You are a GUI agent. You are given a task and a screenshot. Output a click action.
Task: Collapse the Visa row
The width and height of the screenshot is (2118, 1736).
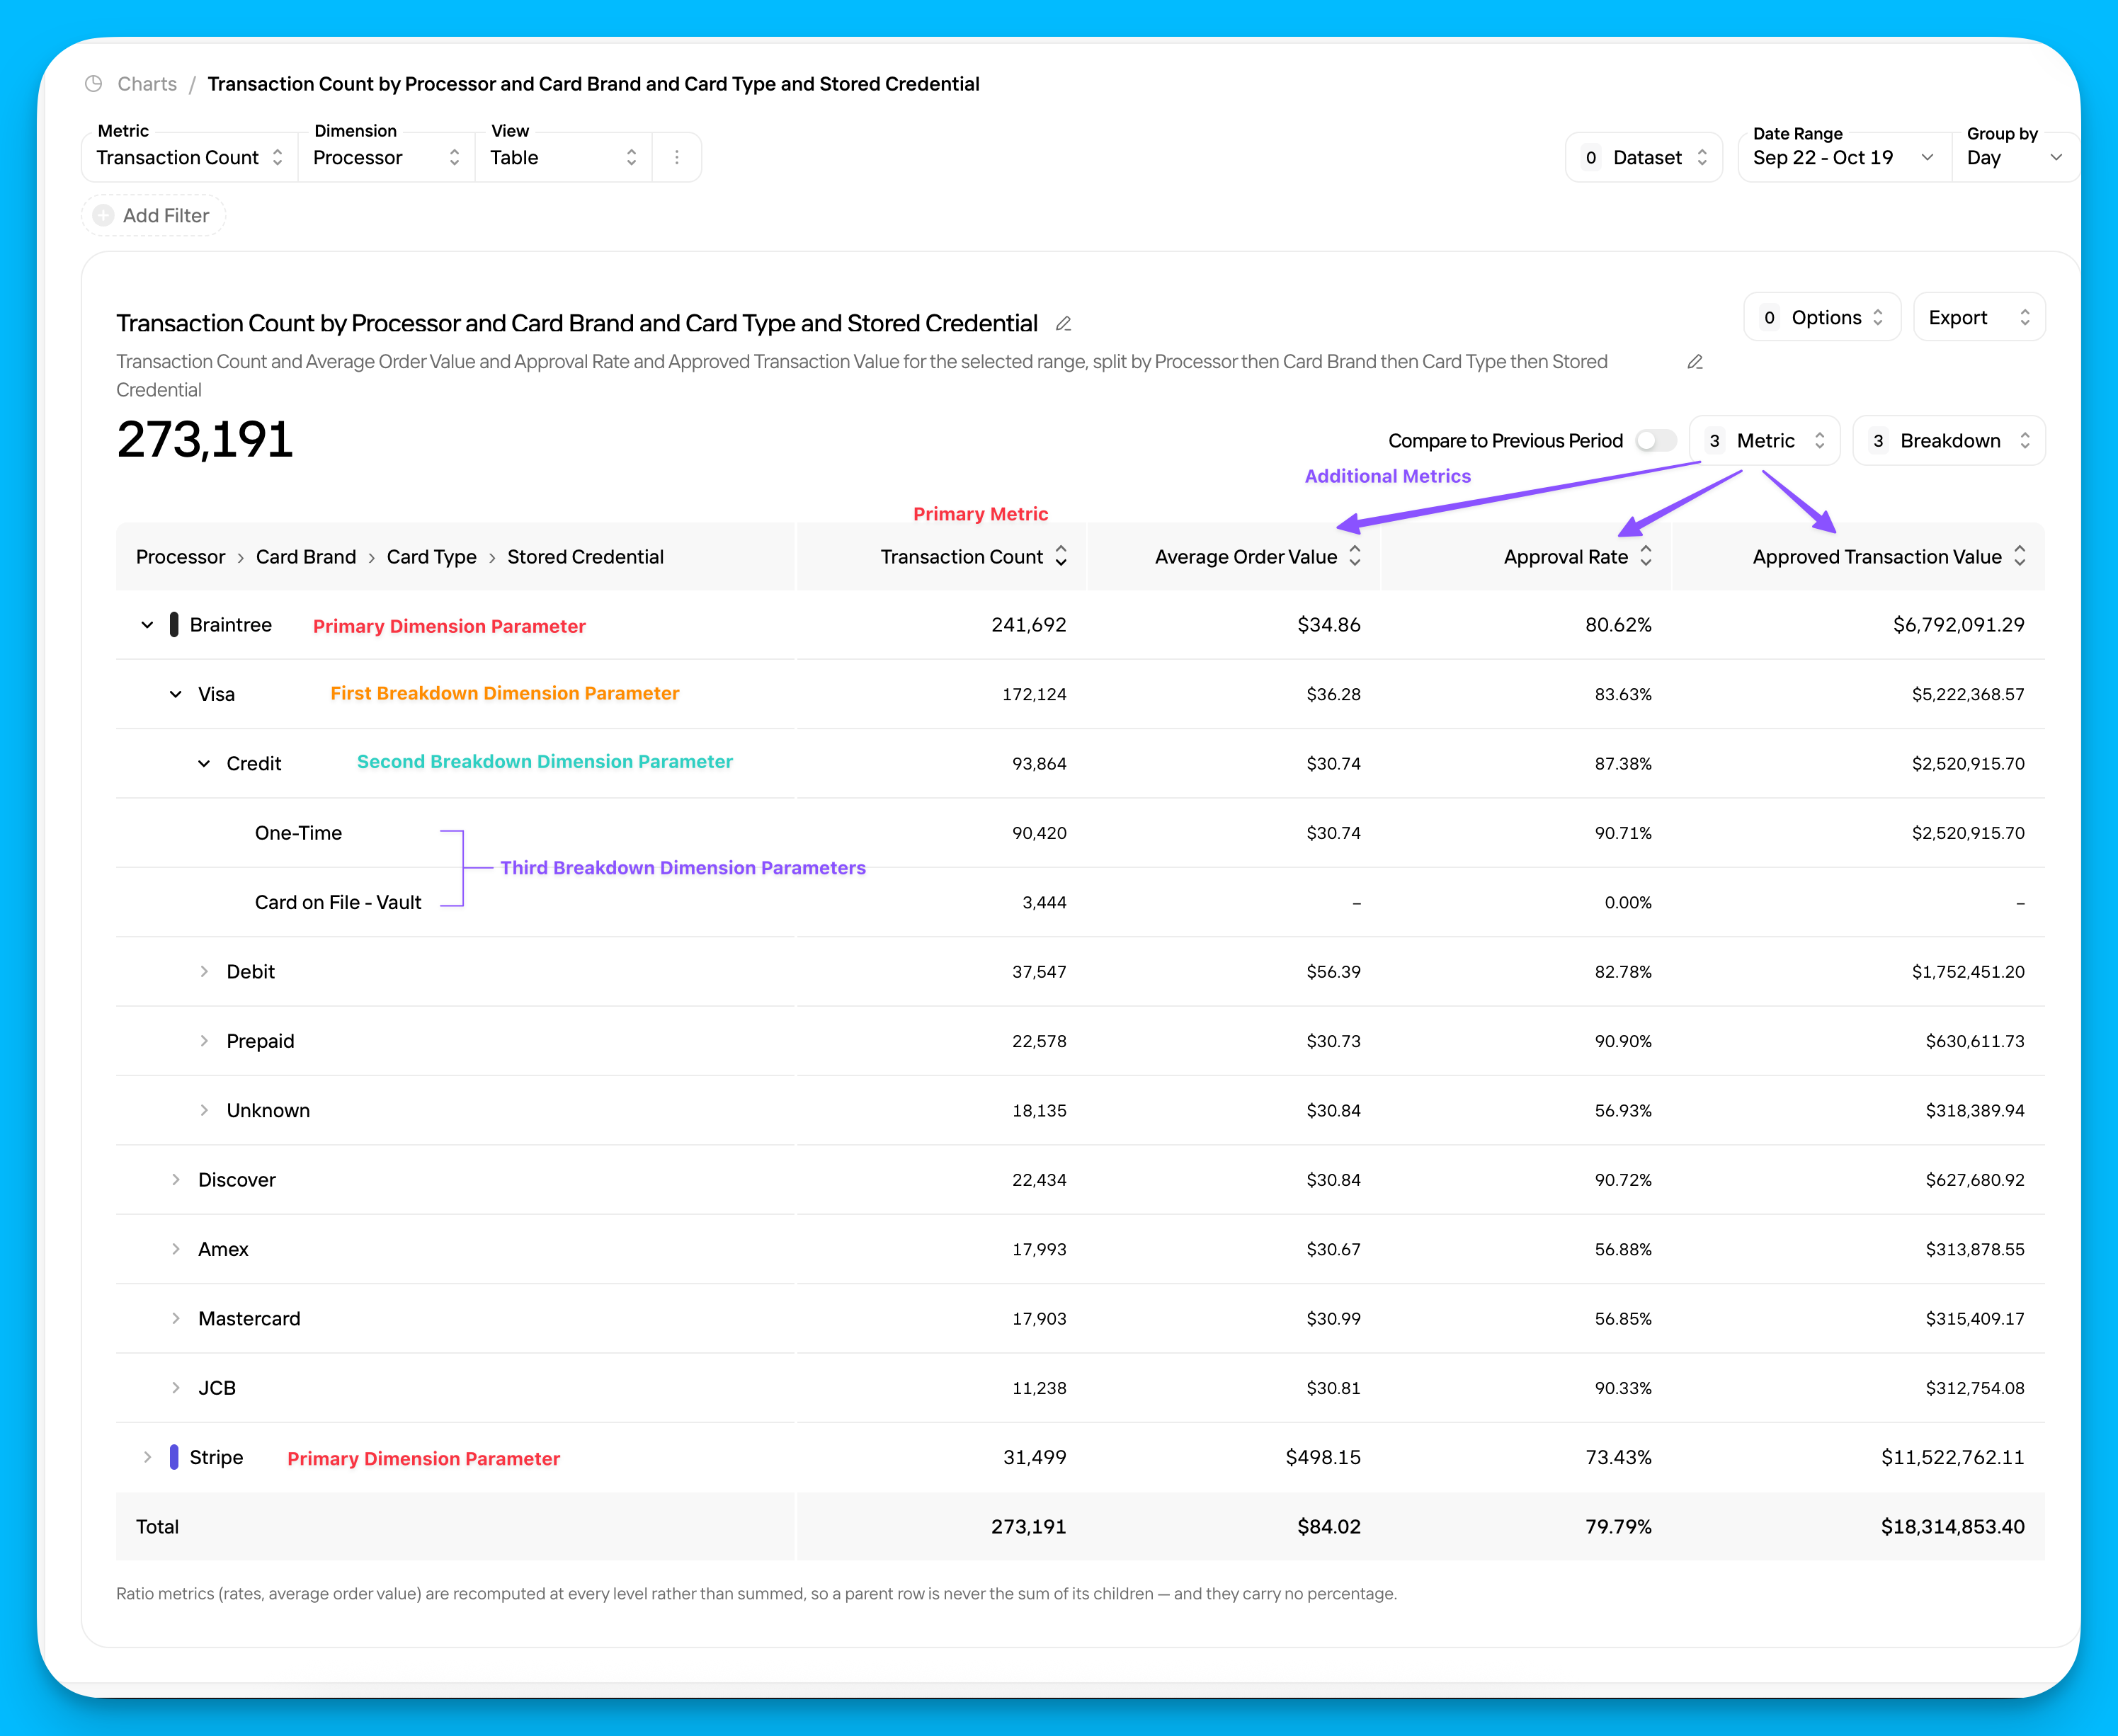176,694
